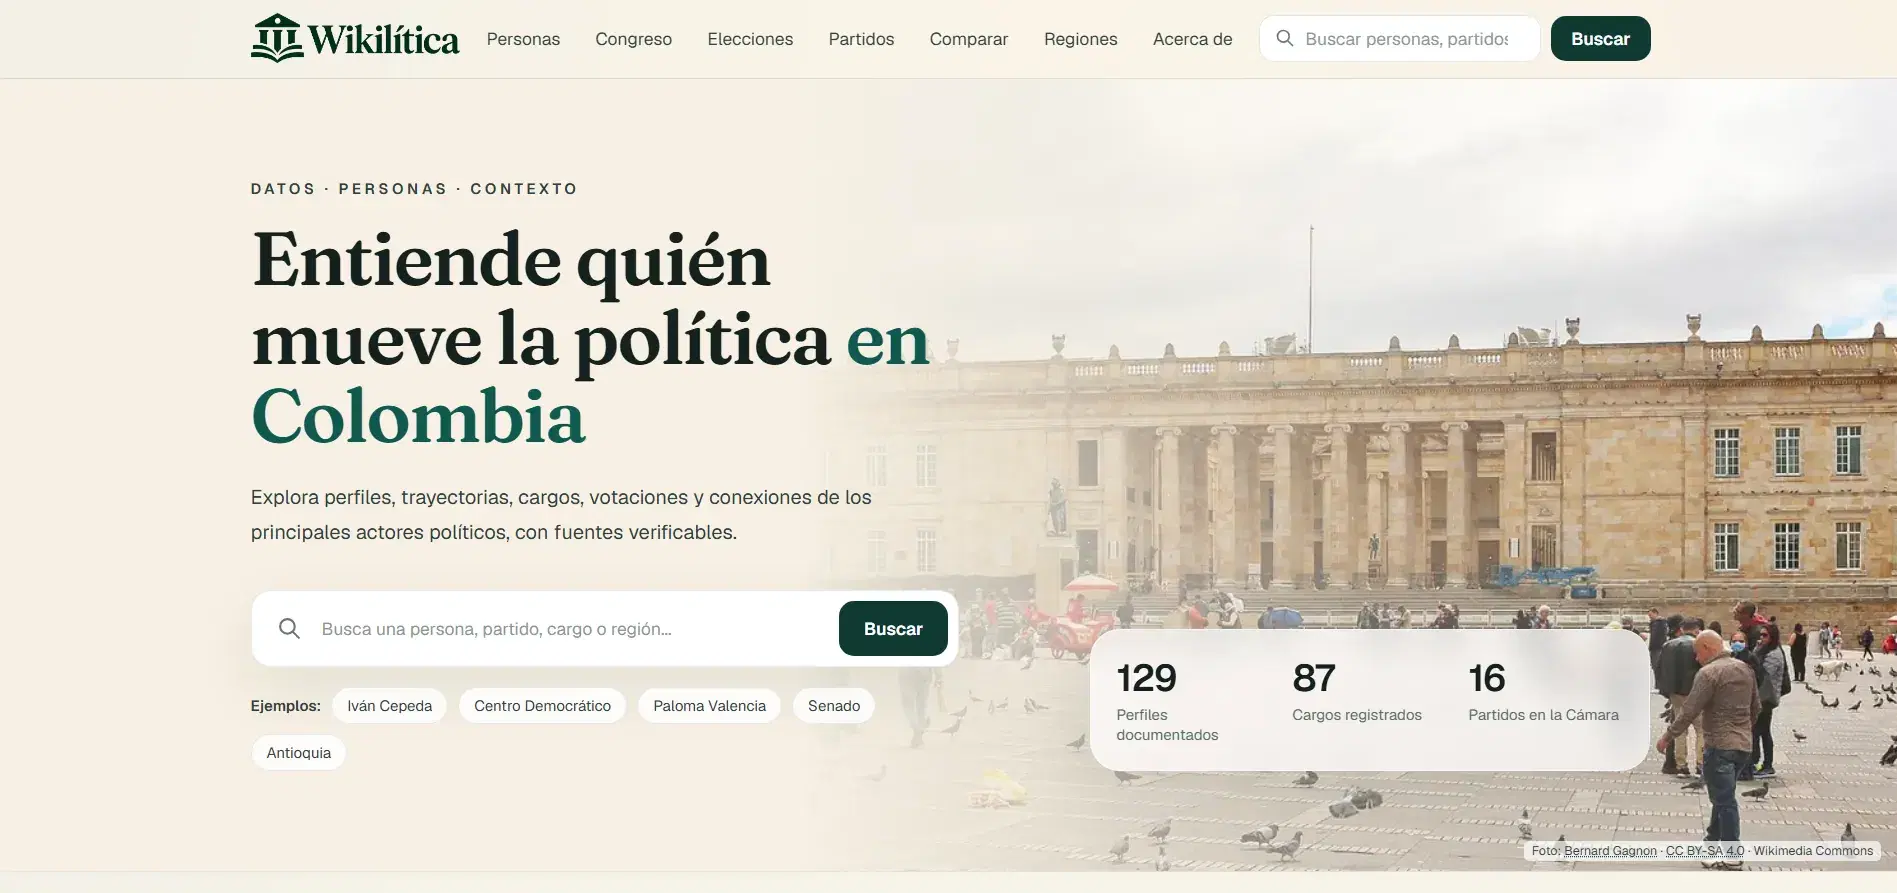Screen dimensions: 1897x893
Task: Navigate to Partidos
Action: 861,39
